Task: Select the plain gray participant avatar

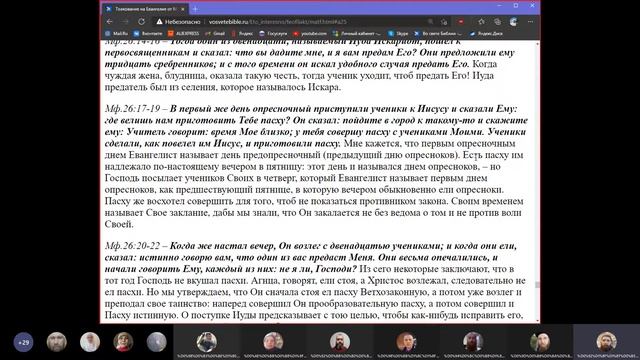Action: click(157, 342)
